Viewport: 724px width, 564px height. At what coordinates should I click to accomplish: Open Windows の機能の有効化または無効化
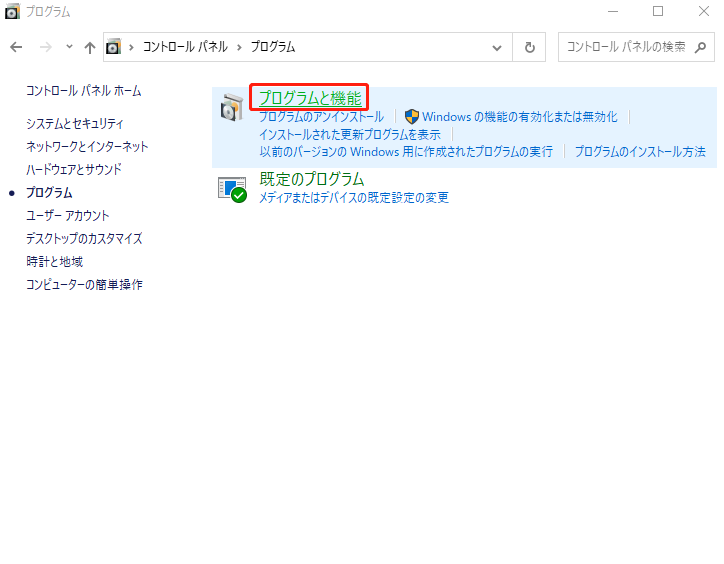click(x=519, y=116)
